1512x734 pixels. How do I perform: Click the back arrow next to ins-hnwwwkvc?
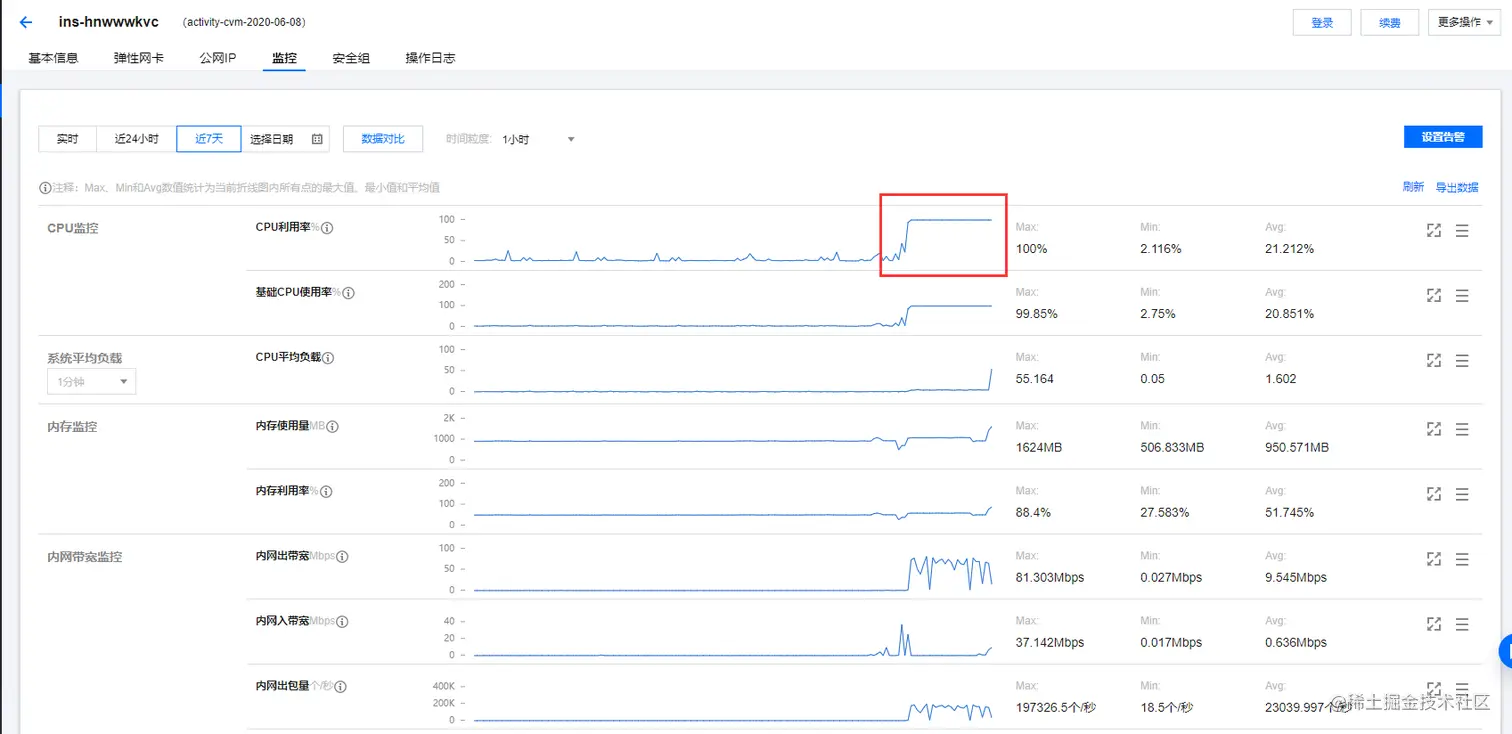[x=25, y=21]
